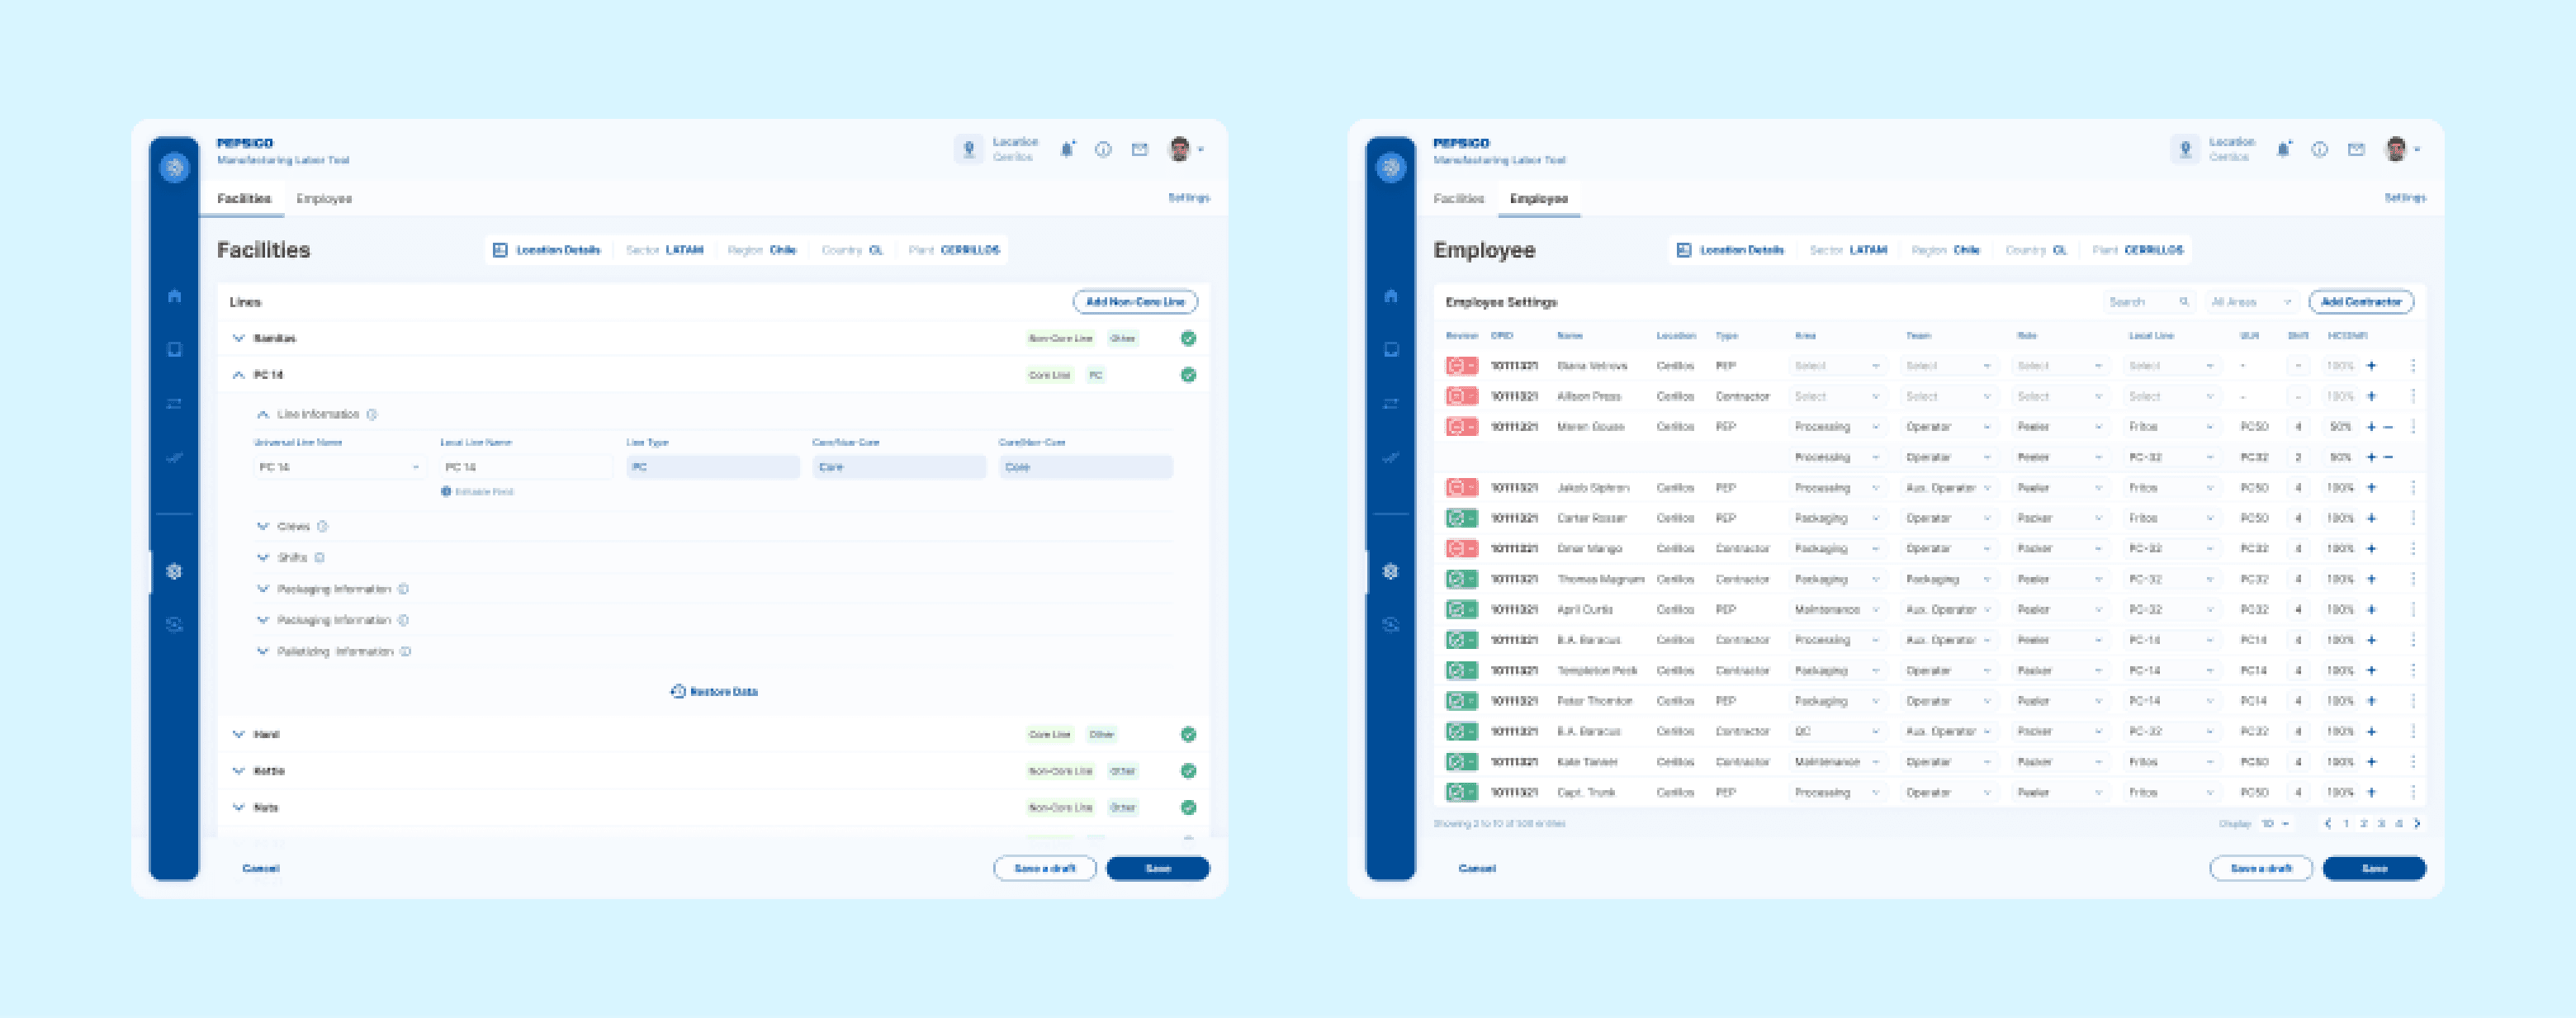Go to the next page in table pagination
The image size is (2576, 1018).
pyautogui.click(x=2417, y=824)
